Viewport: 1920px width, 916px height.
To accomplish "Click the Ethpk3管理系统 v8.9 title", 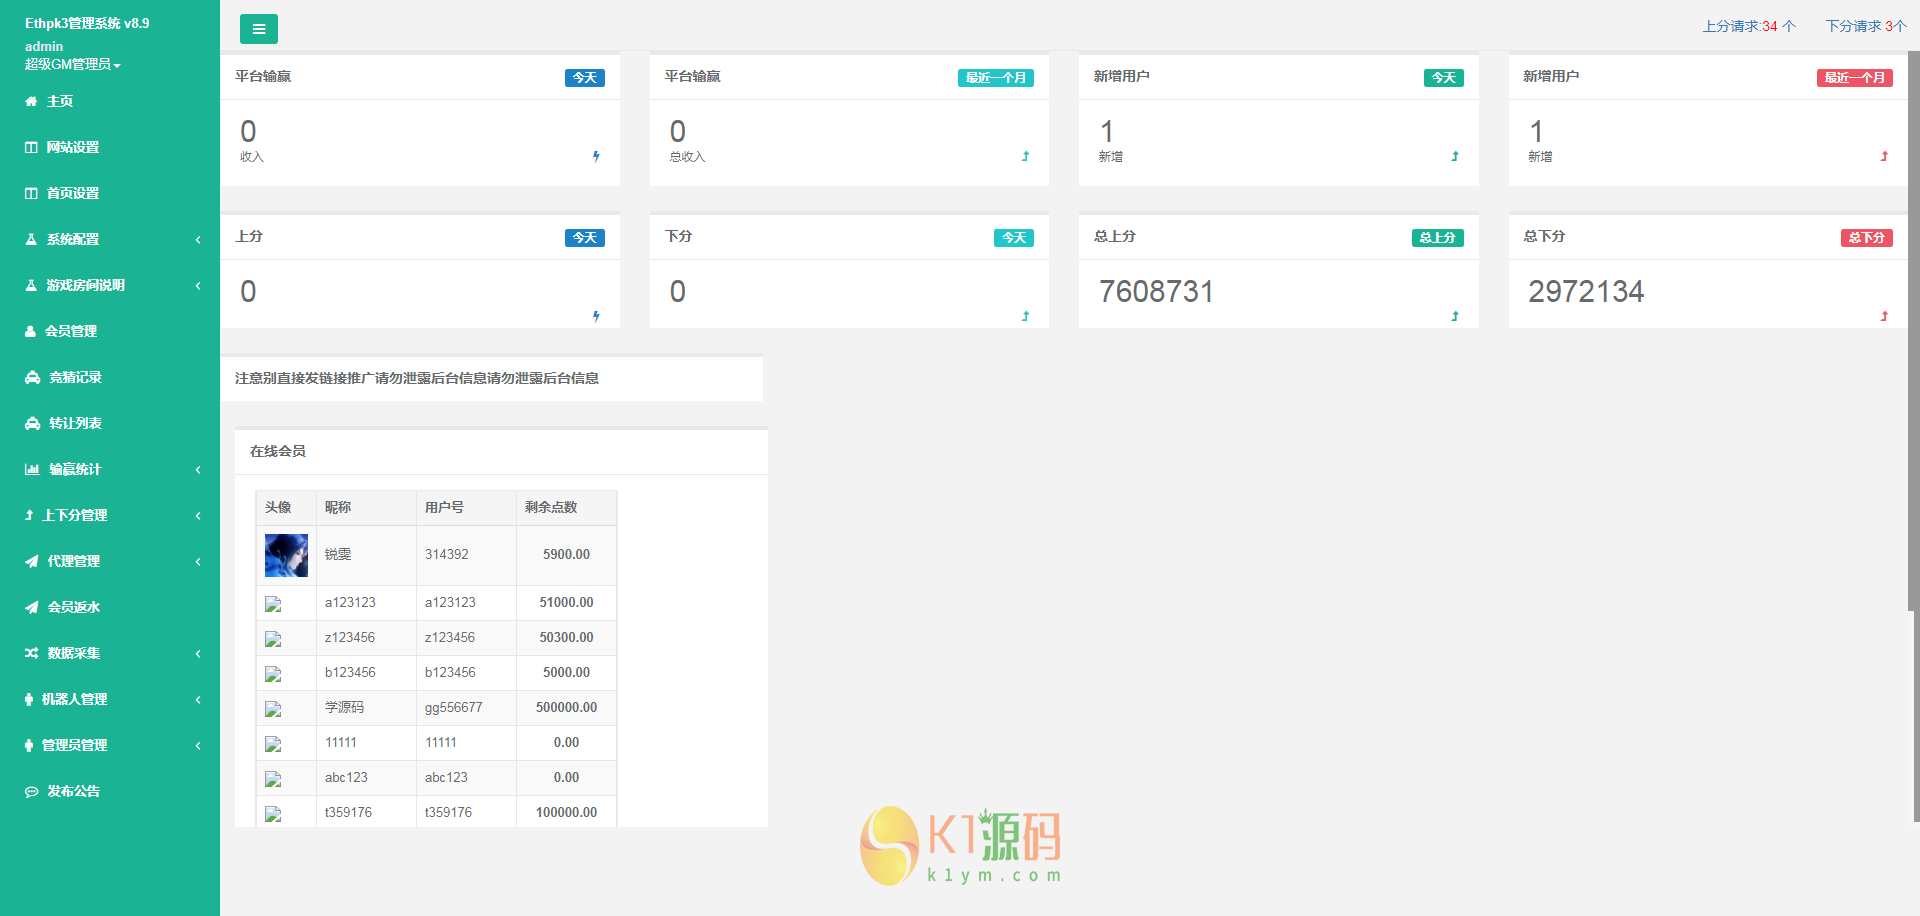I will pos(87,23).
